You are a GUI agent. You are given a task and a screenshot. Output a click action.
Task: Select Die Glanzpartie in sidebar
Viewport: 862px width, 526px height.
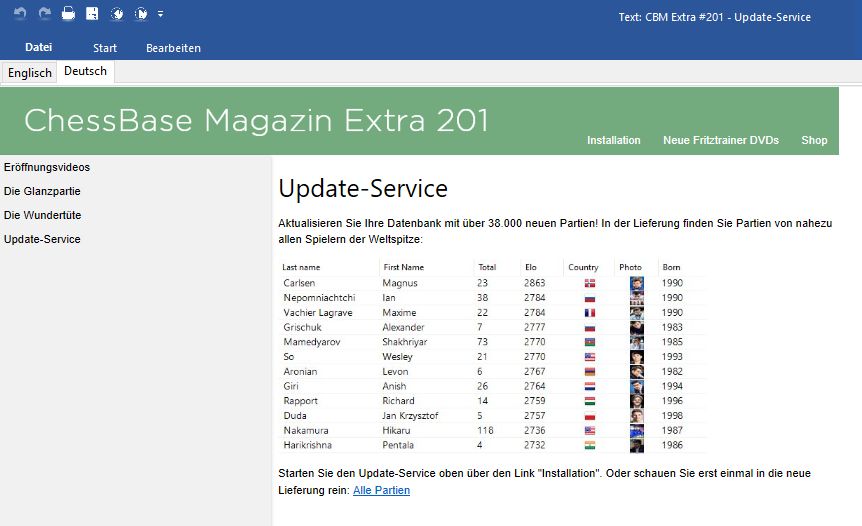coord(42,191)
